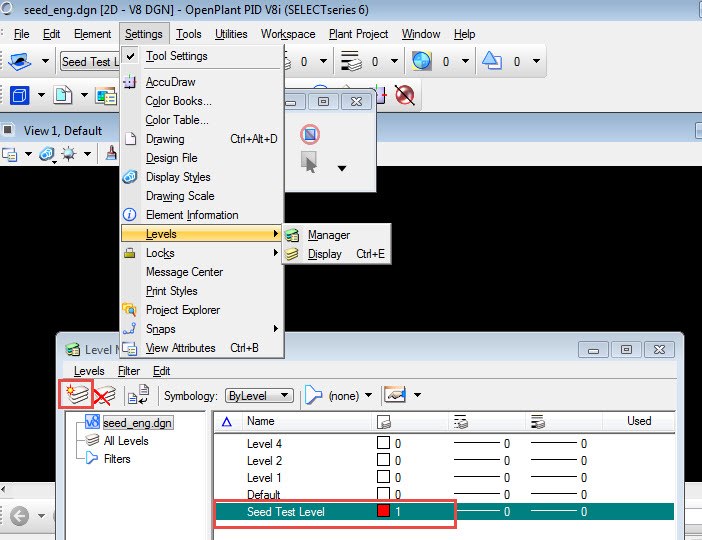702x540 pixels.
Task: Select Display Ctrl+E in Levels submenu
Action: coord(336,254)
